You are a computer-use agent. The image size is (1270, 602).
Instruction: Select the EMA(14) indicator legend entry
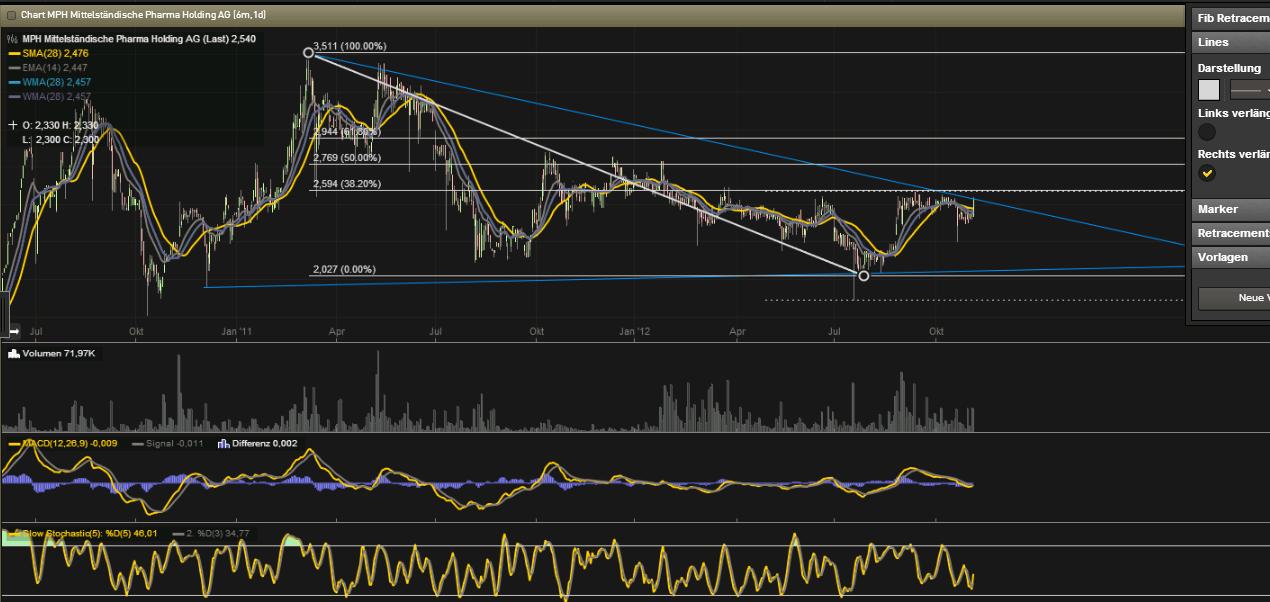pos(48,67)
